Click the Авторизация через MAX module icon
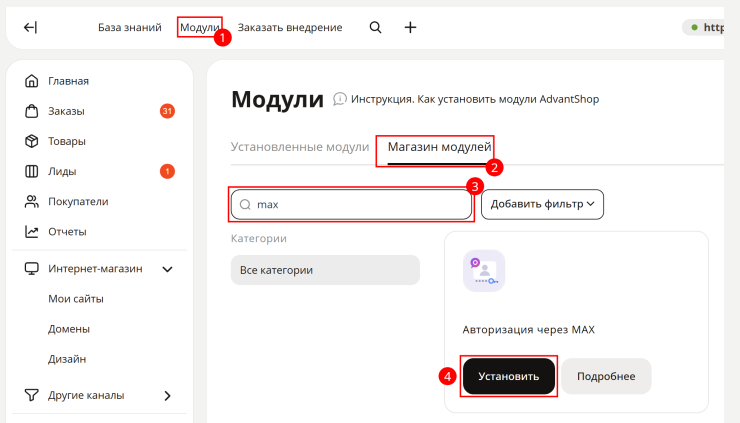Screen dimensions: 740x423 pyautogui.click(x=484, y=271)
